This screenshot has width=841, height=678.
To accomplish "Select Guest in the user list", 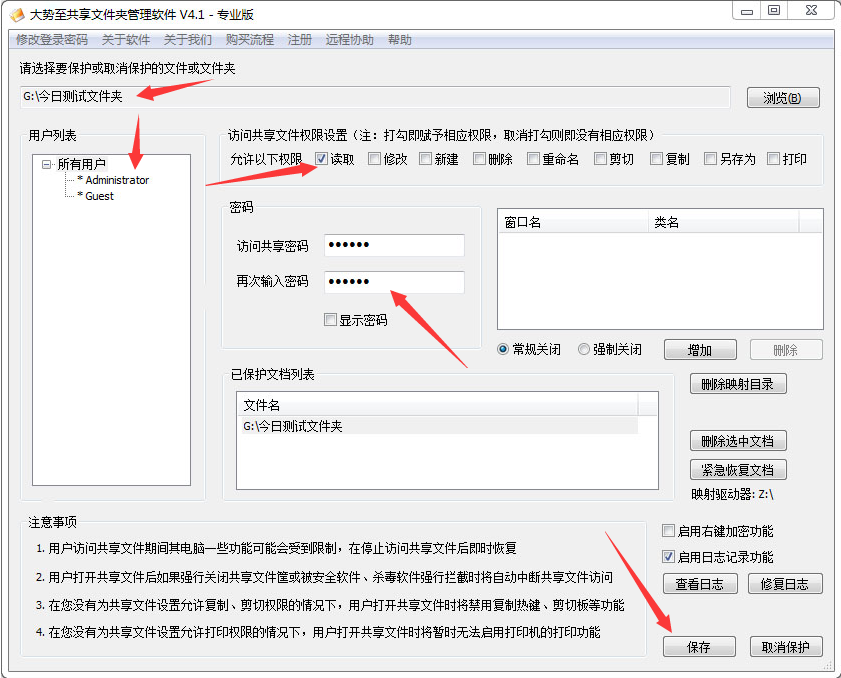I will tap(99, 196).
